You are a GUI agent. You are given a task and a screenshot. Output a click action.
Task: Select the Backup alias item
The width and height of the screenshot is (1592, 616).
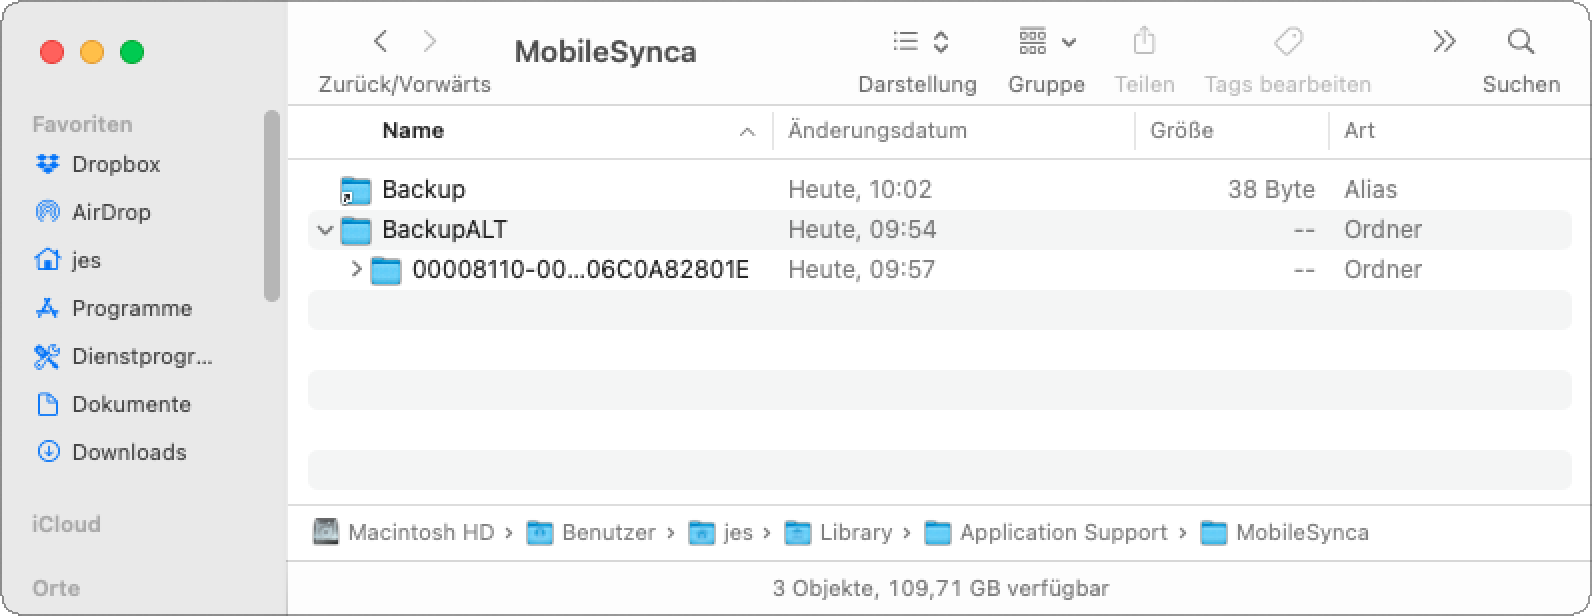tap(423, 189)
